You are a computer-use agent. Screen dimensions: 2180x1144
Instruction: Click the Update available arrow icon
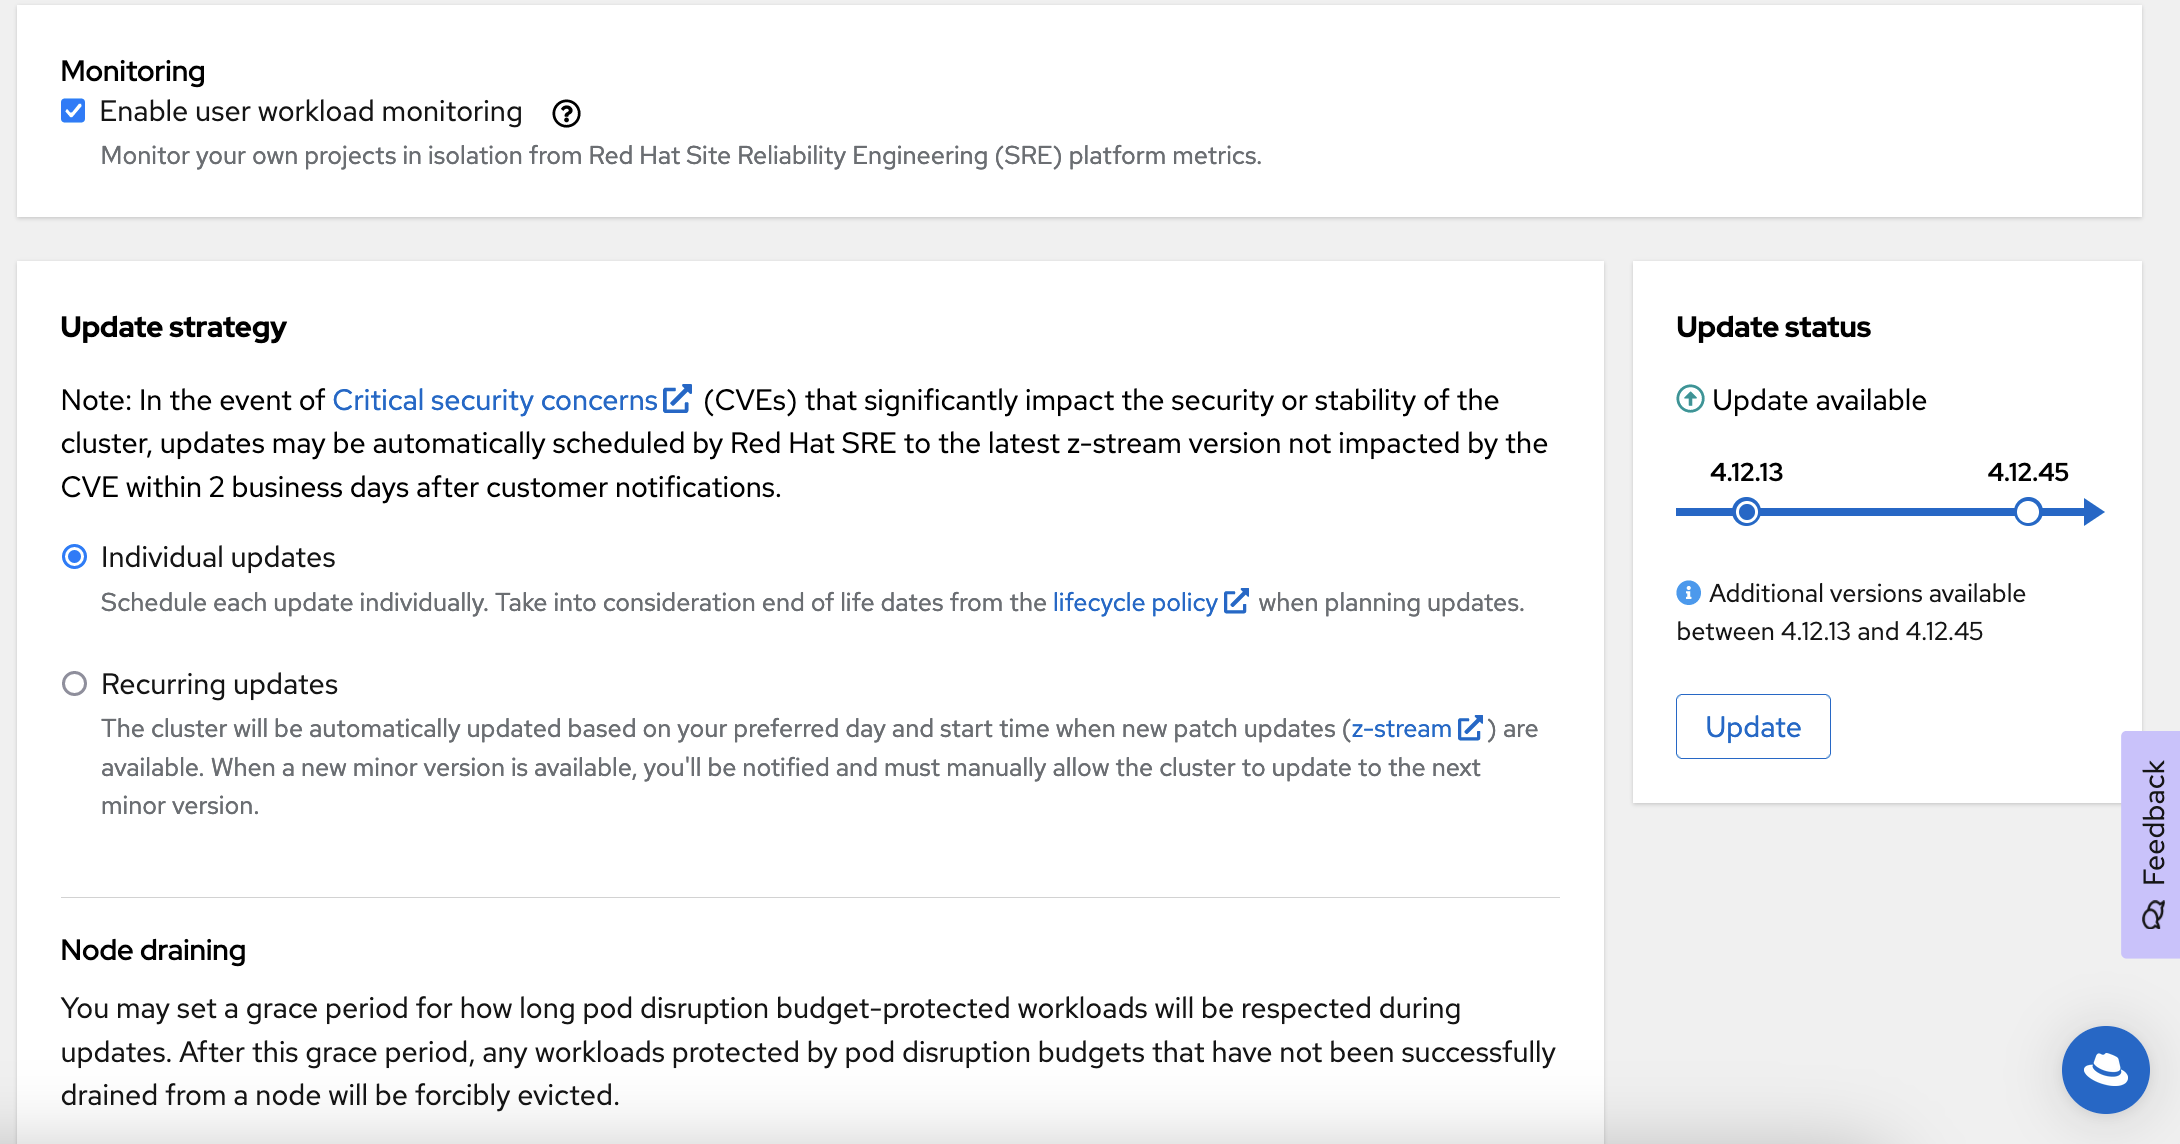[x=1690, y=400]
